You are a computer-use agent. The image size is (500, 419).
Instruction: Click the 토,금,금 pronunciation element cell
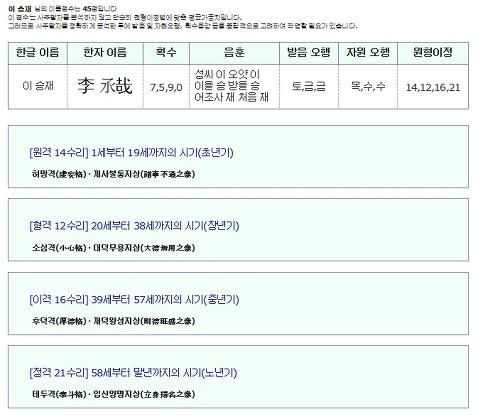[309, 87]
